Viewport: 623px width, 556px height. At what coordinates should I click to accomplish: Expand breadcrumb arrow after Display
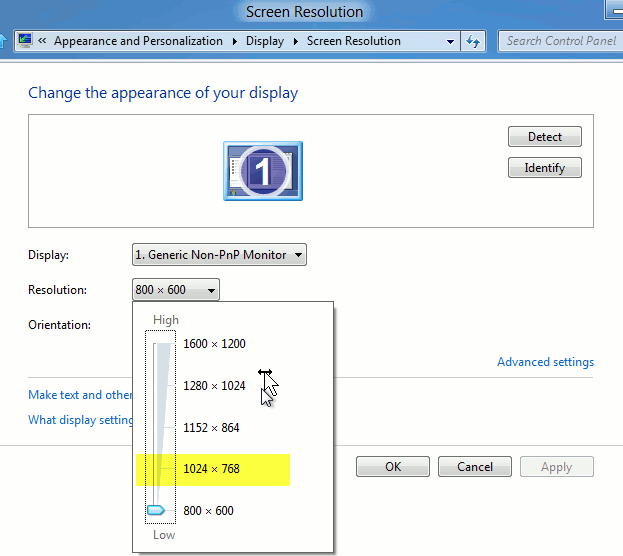[295, 41]
